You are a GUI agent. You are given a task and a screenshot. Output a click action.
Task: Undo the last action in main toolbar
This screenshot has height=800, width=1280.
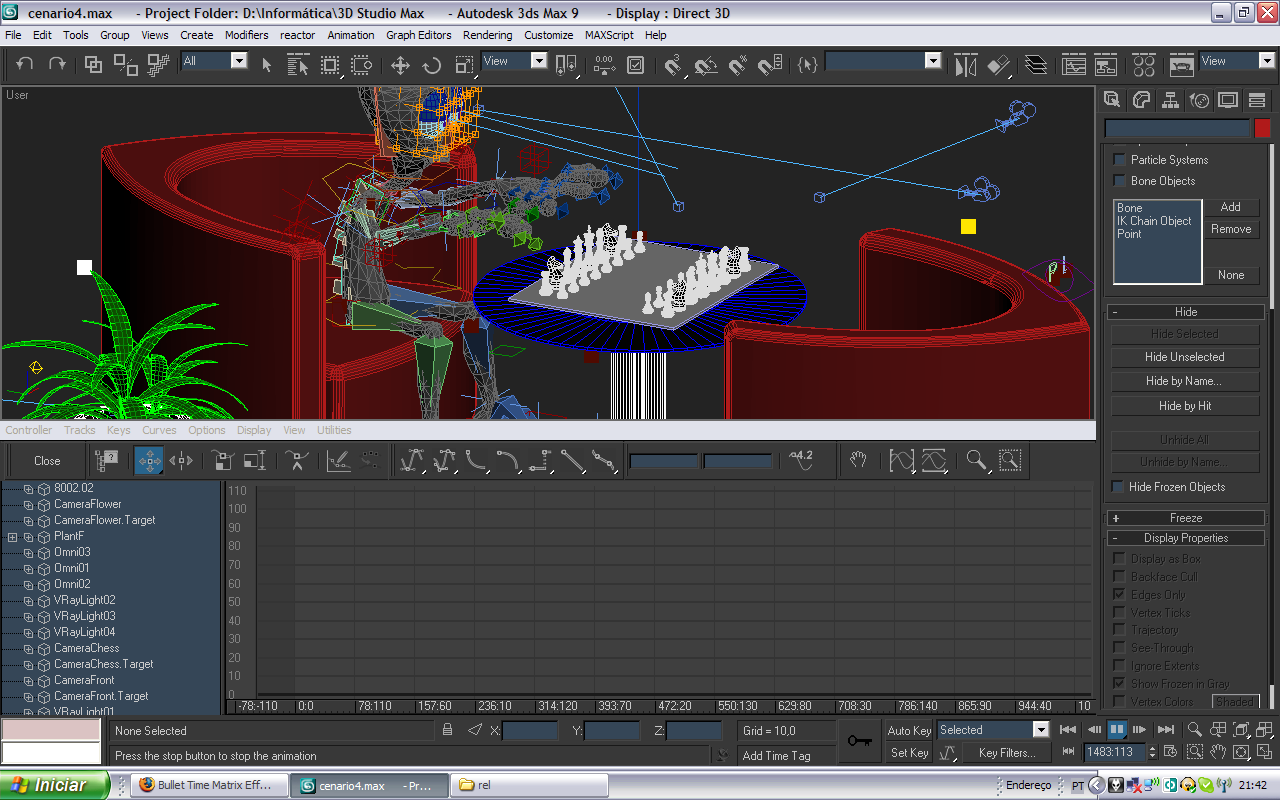coord(25,65)
